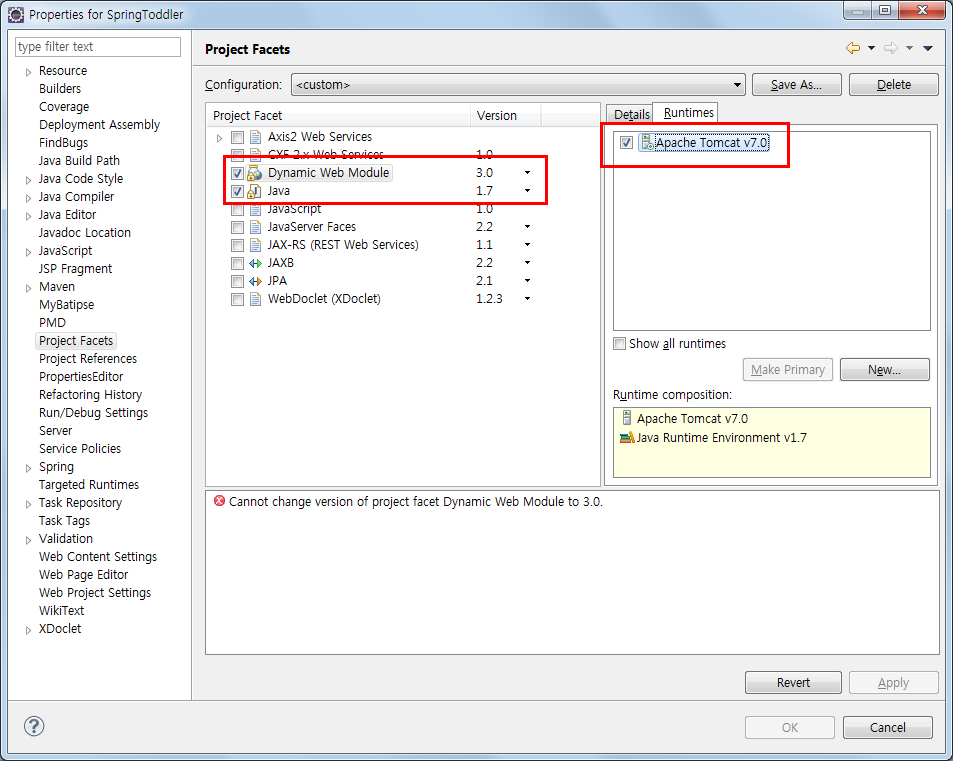Expand the Resource tree node
Viewport: 953px width, 761px height.
point(28,72)
